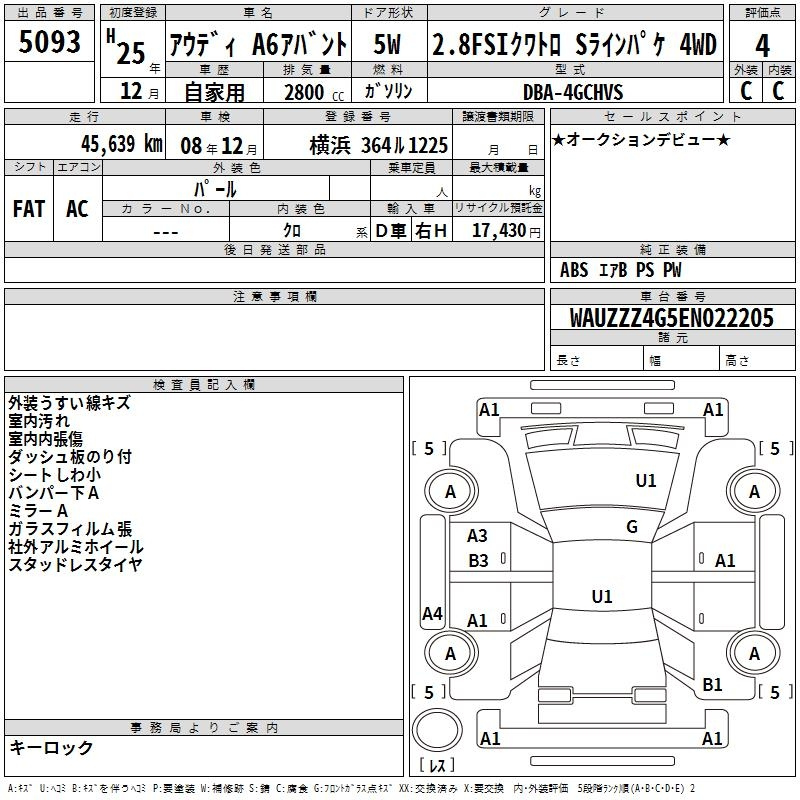Select inspector note 外装うすい線キズ
The image size is (800, 800).
tap(69, 403)
